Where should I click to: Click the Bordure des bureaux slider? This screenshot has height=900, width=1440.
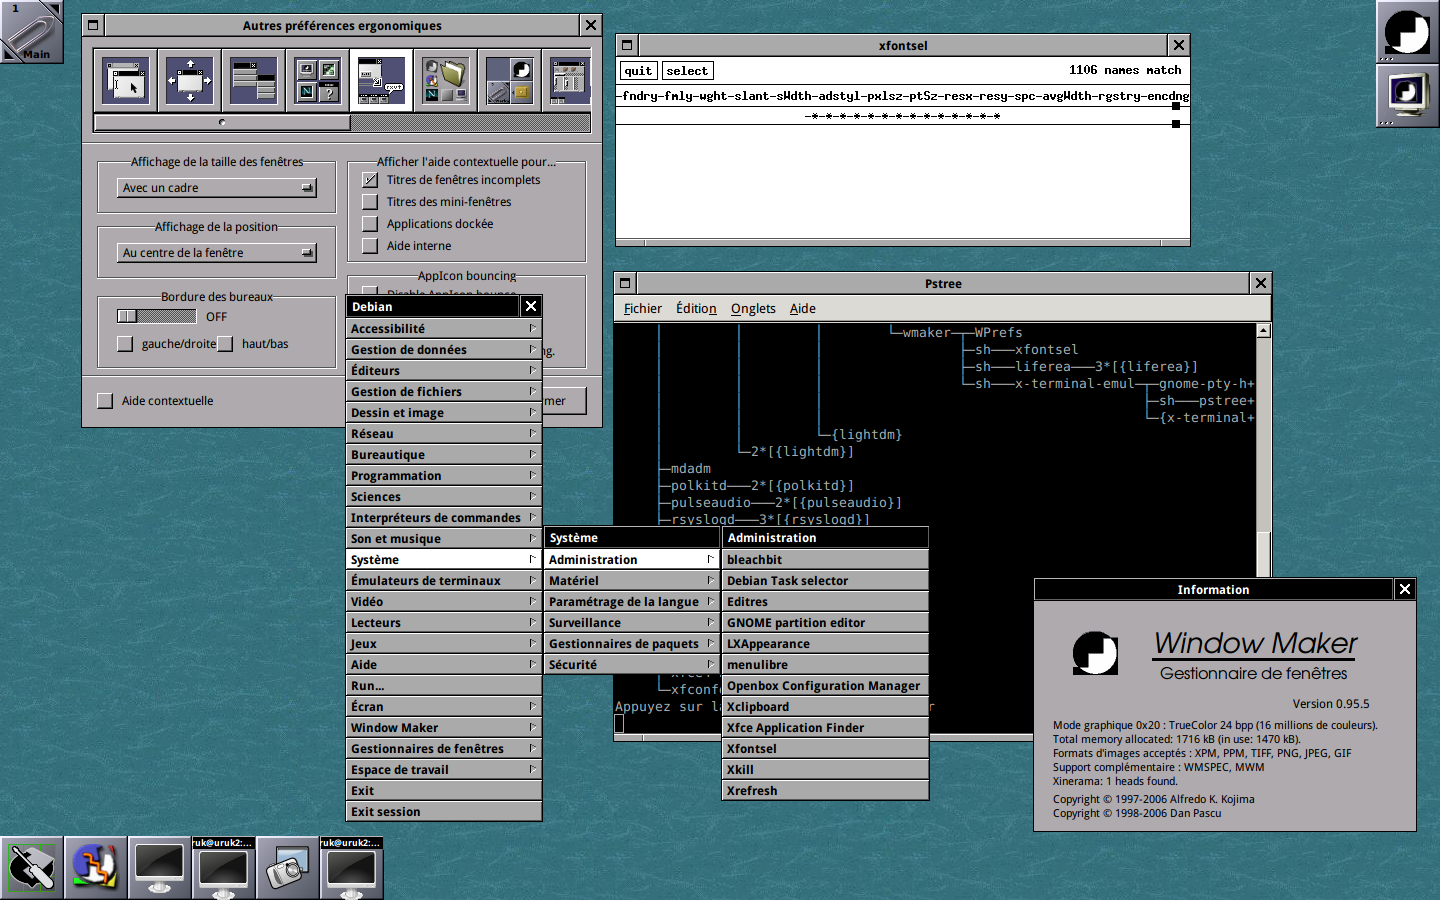click(x=157, y=316)
